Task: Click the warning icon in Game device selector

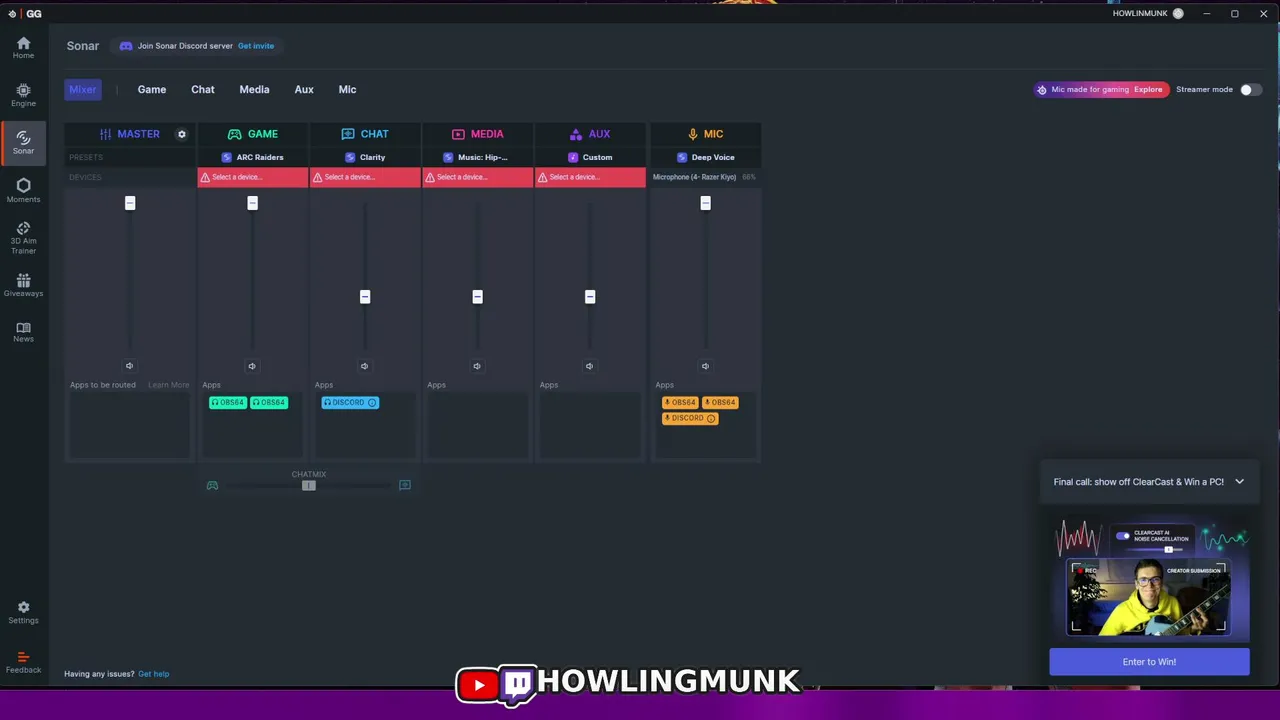Action: point(205,177)
